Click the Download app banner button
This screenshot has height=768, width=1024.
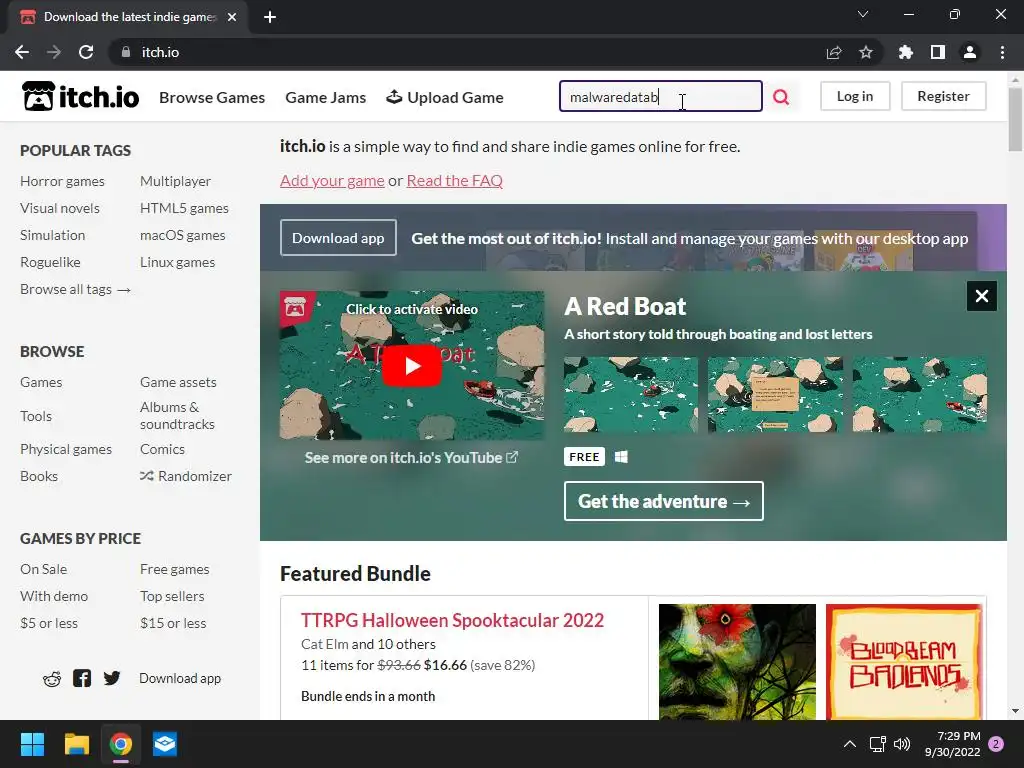(338, 238)
